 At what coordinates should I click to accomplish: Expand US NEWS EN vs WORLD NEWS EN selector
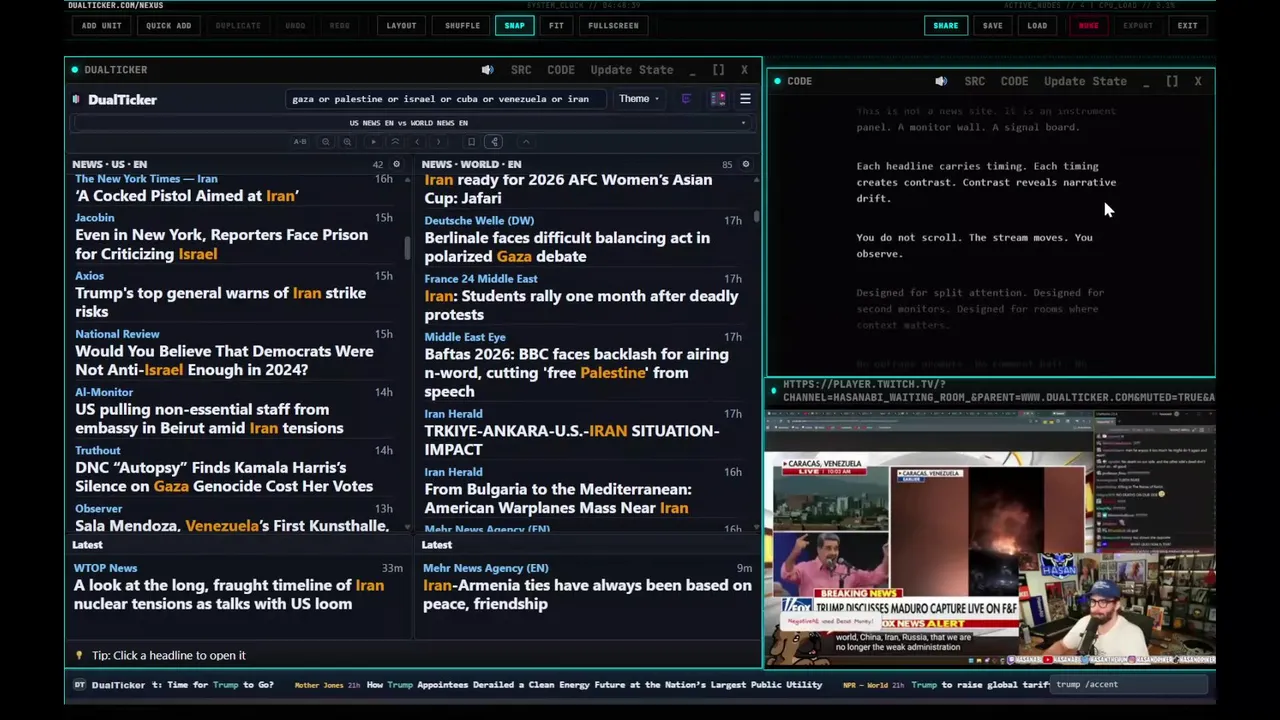pos(408,123)
